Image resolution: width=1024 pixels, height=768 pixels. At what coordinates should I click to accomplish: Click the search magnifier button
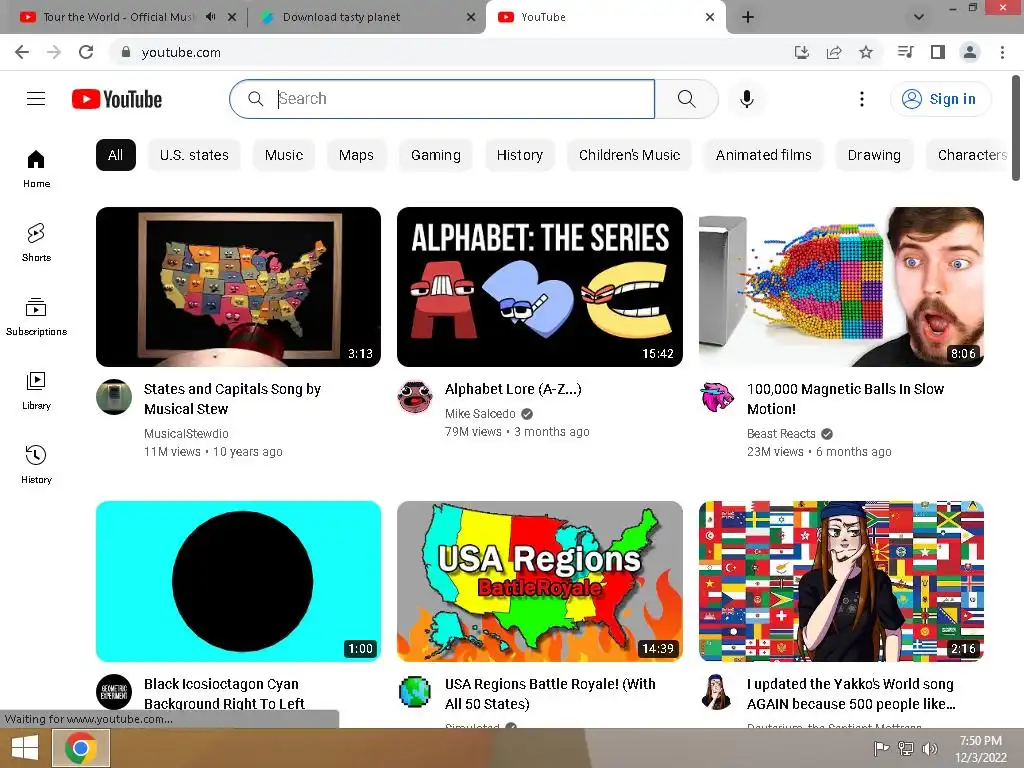[x=686, y=99]
